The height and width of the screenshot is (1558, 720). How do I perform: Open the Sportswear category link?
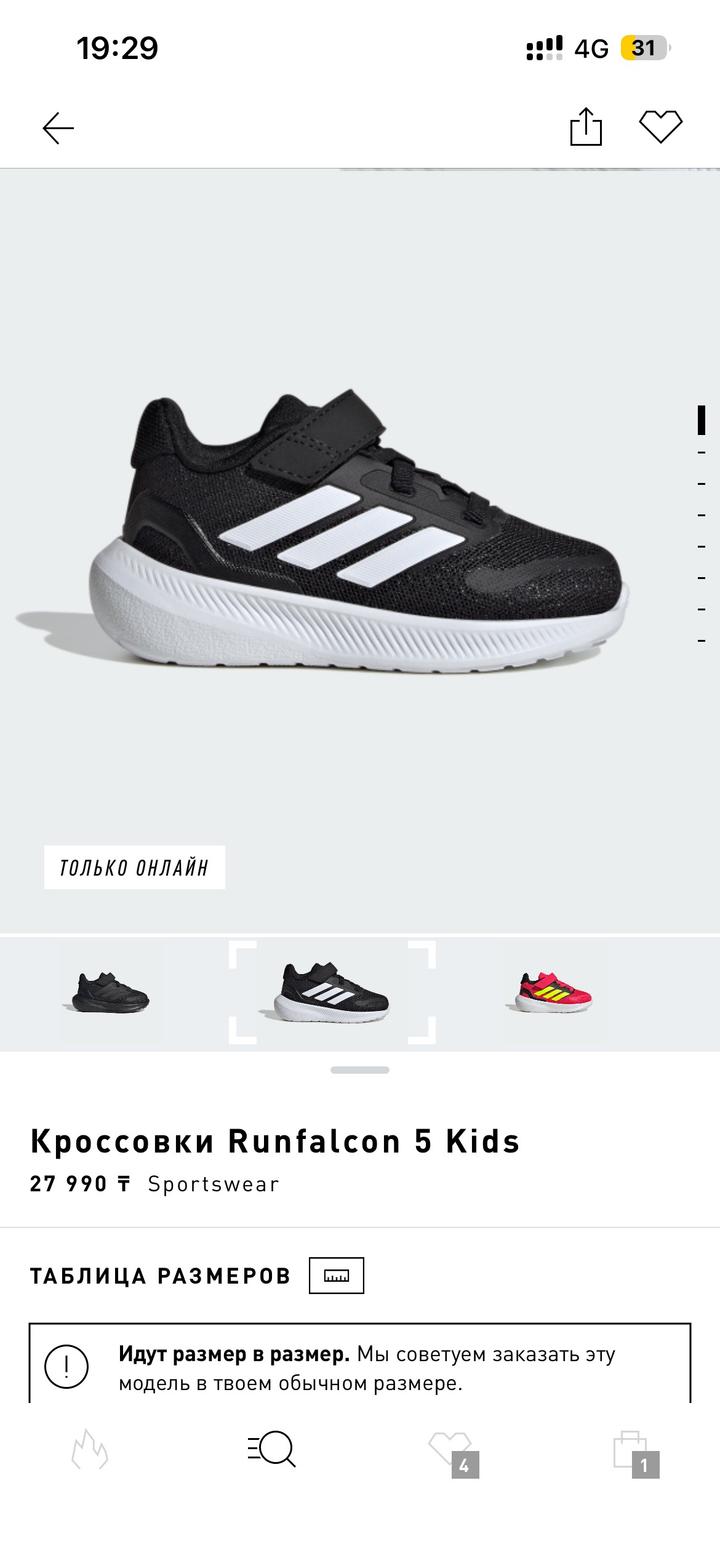213,1184
